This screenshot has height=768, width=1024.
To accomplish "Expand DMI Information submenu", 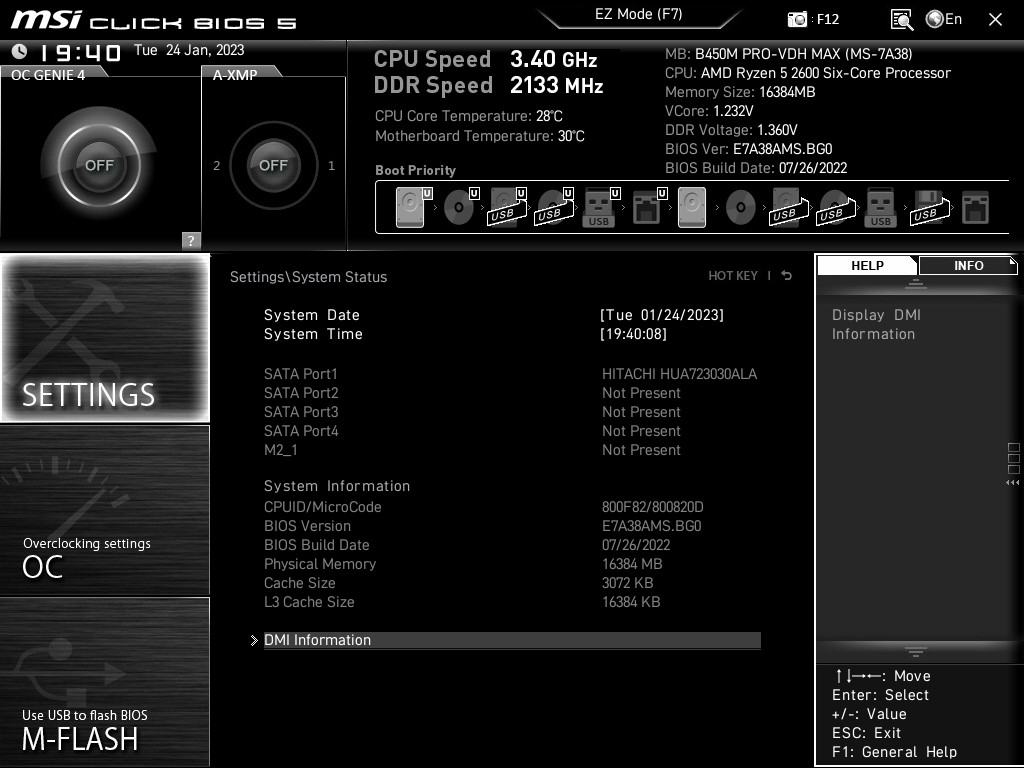I will [512, 640].
